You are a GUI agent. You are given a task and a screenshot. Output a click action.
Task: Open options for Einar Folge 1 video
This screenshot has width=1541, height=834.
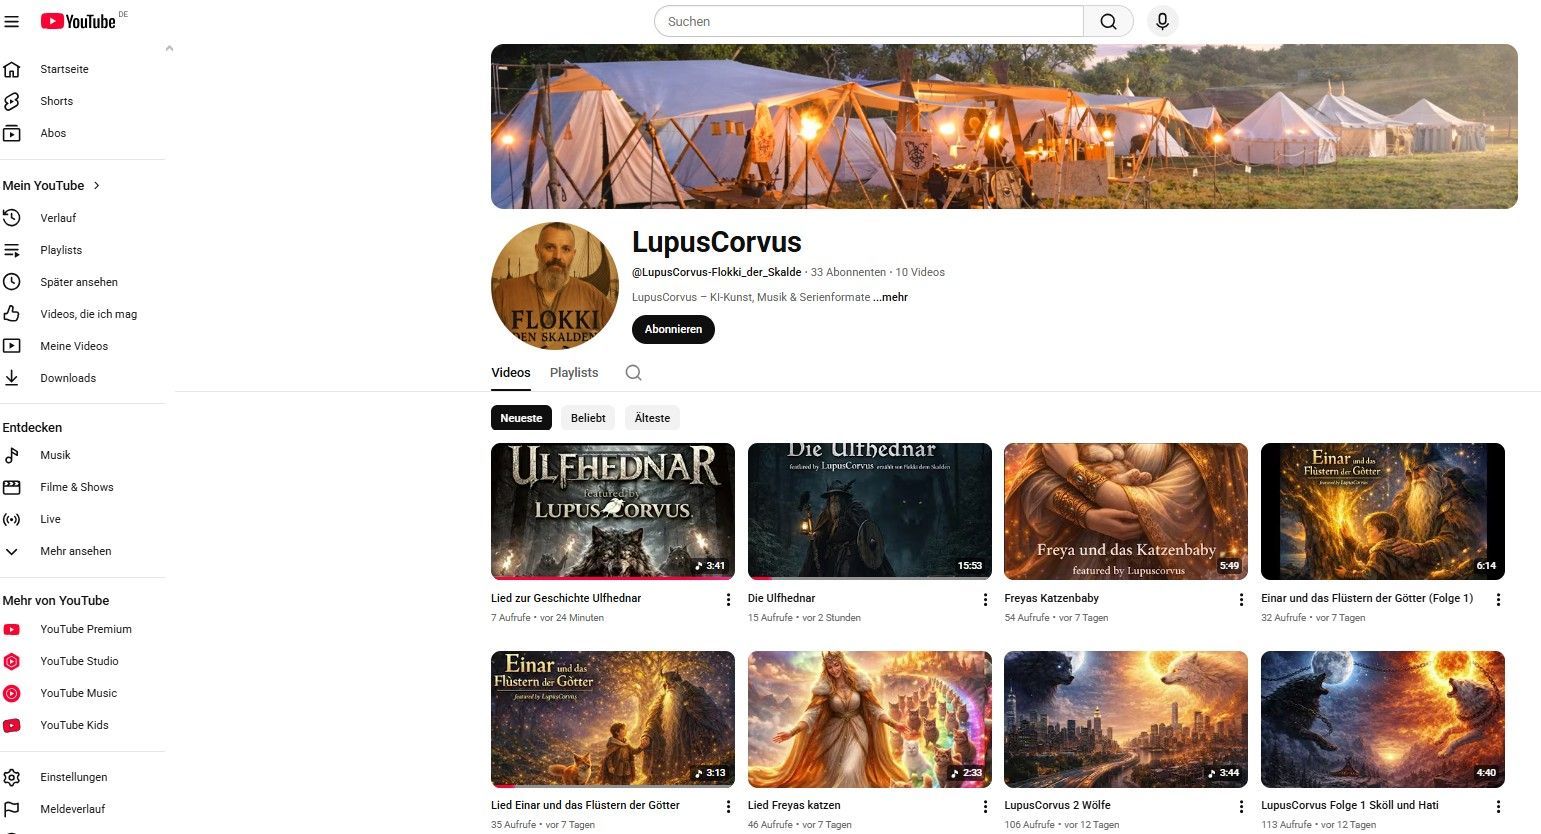point(1498,600)
